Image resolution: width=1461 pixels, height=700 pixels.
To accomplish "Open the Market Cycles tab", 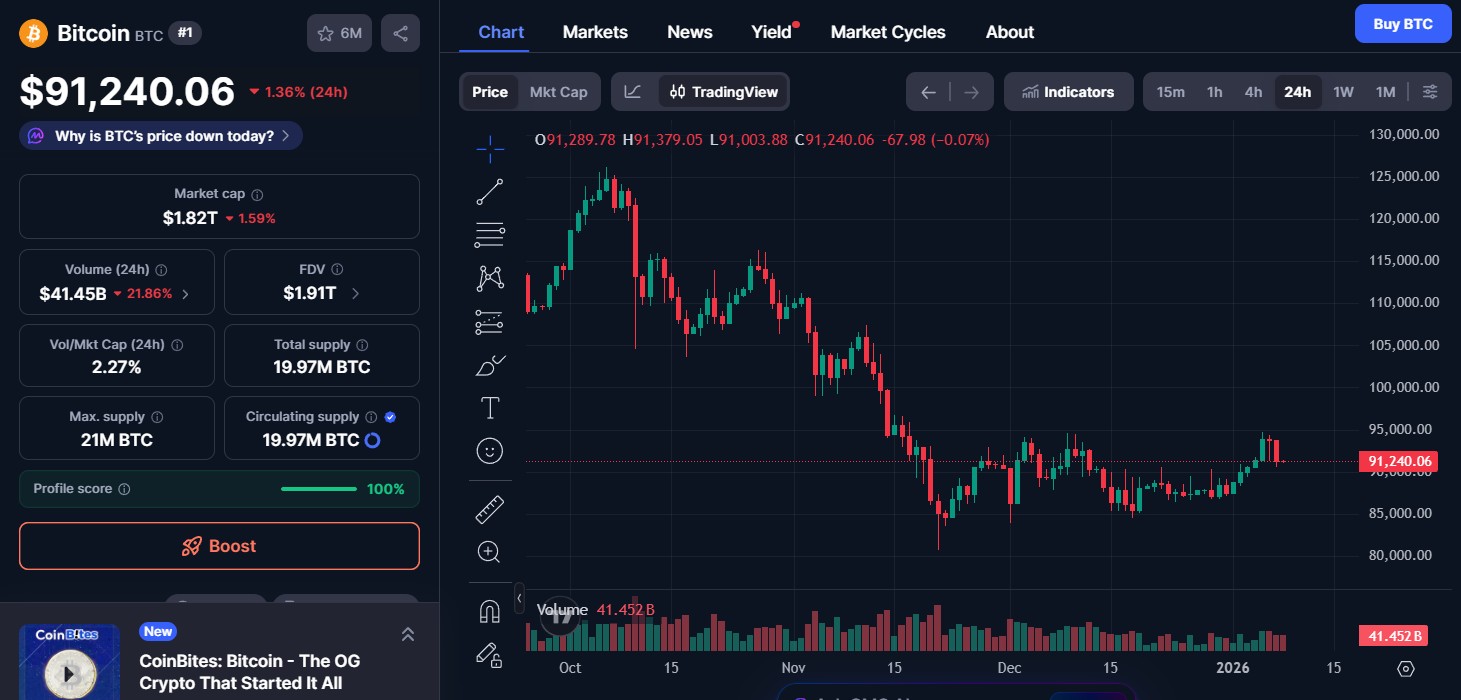I will (x=887, y=31).
